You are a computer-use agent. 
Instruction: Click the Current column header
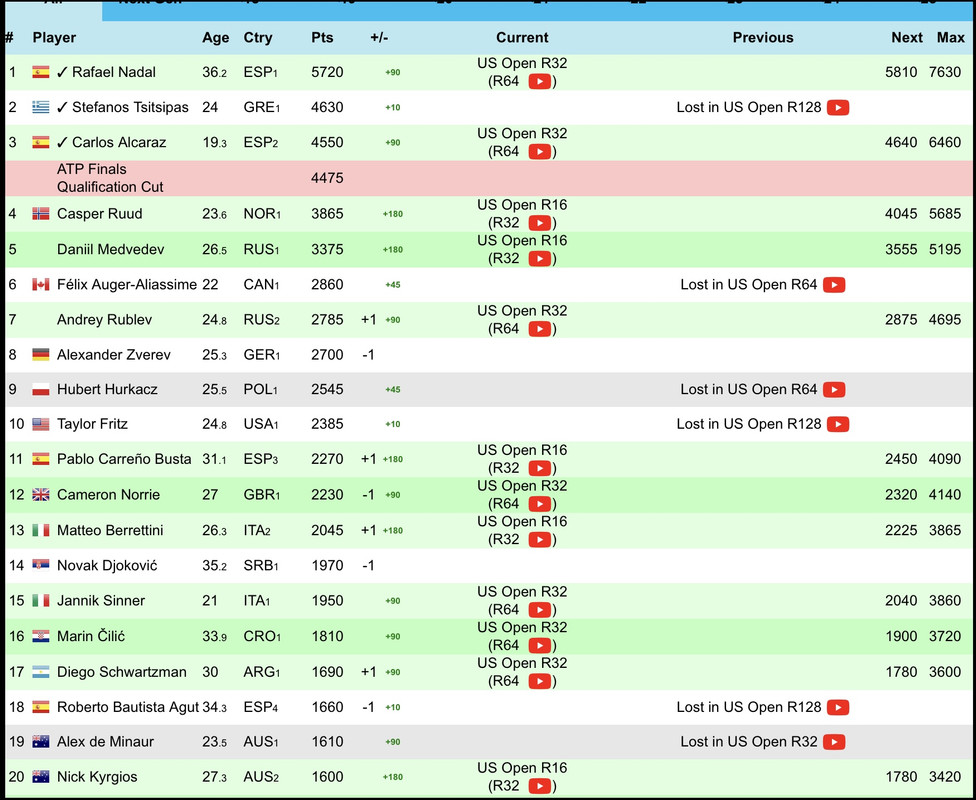tap(522, 38)
